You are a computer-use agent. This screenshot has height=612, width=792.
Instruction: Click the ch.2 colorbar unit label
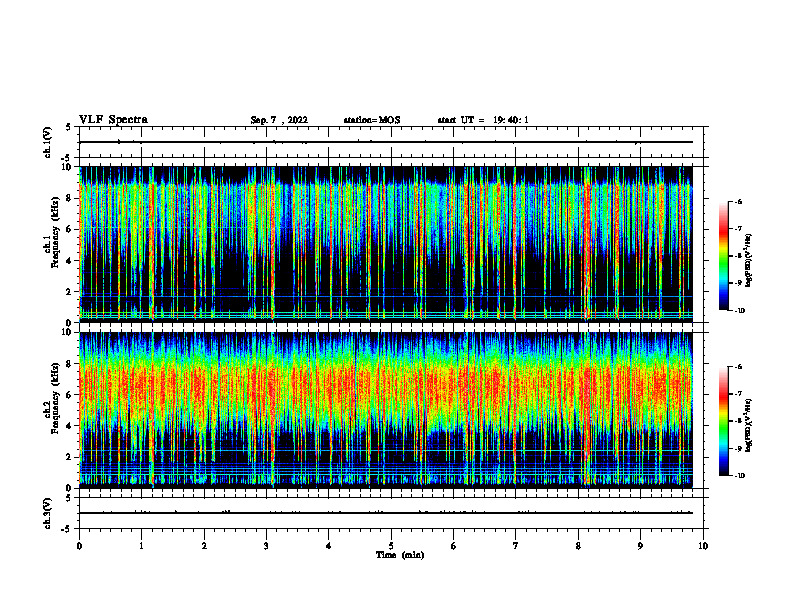pos(749,425)
